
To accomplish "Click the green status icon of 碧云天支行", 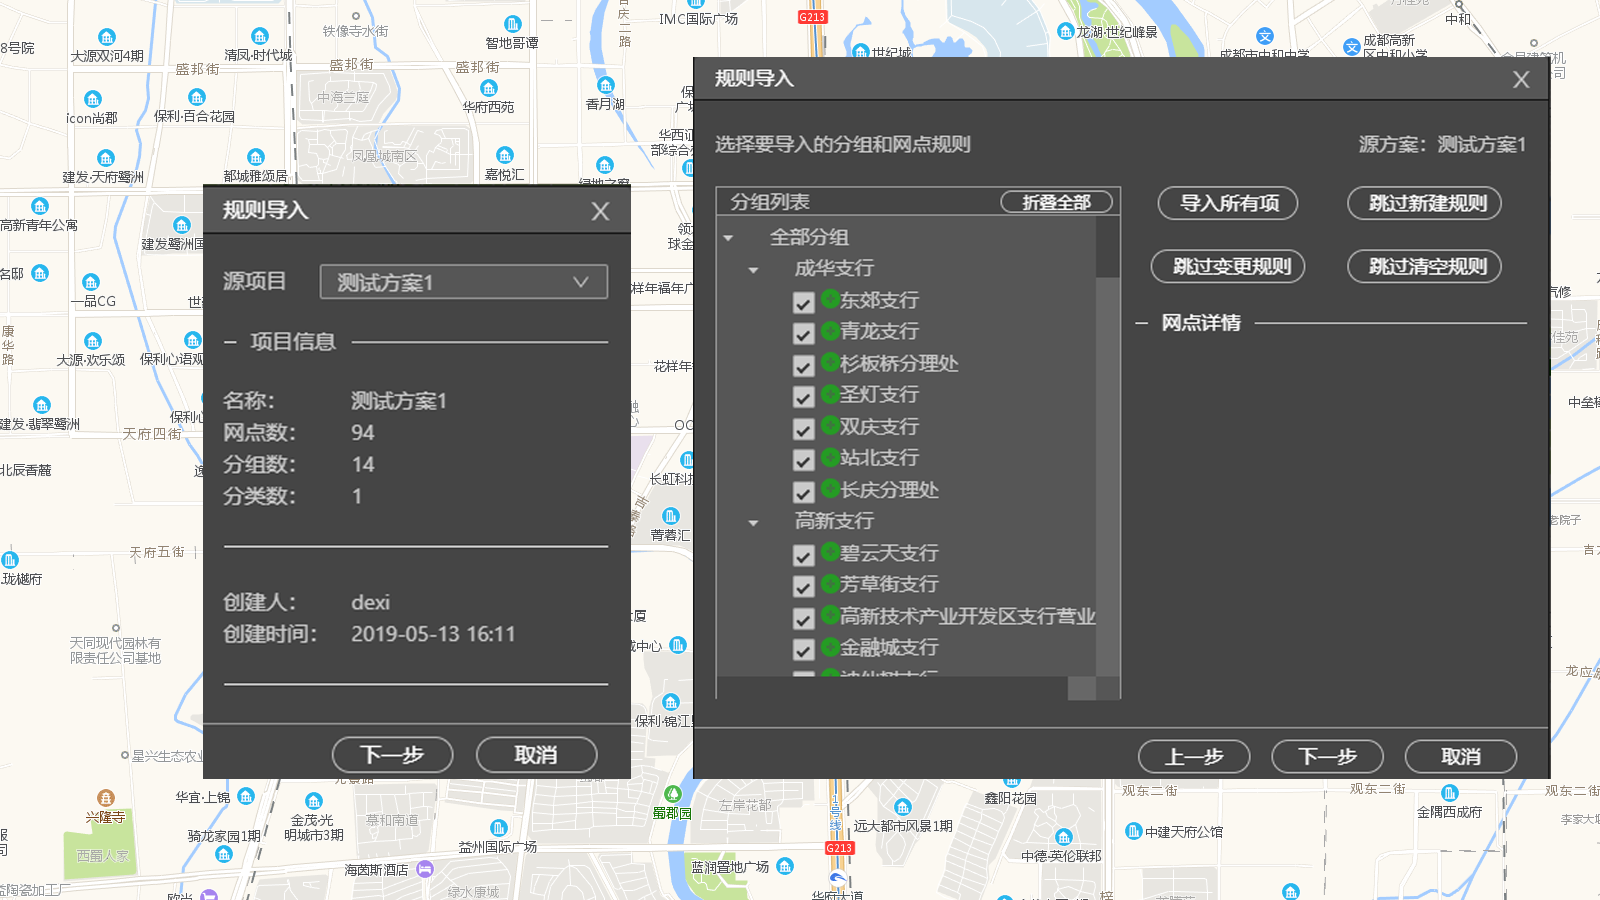I will (x=830, y=551).
